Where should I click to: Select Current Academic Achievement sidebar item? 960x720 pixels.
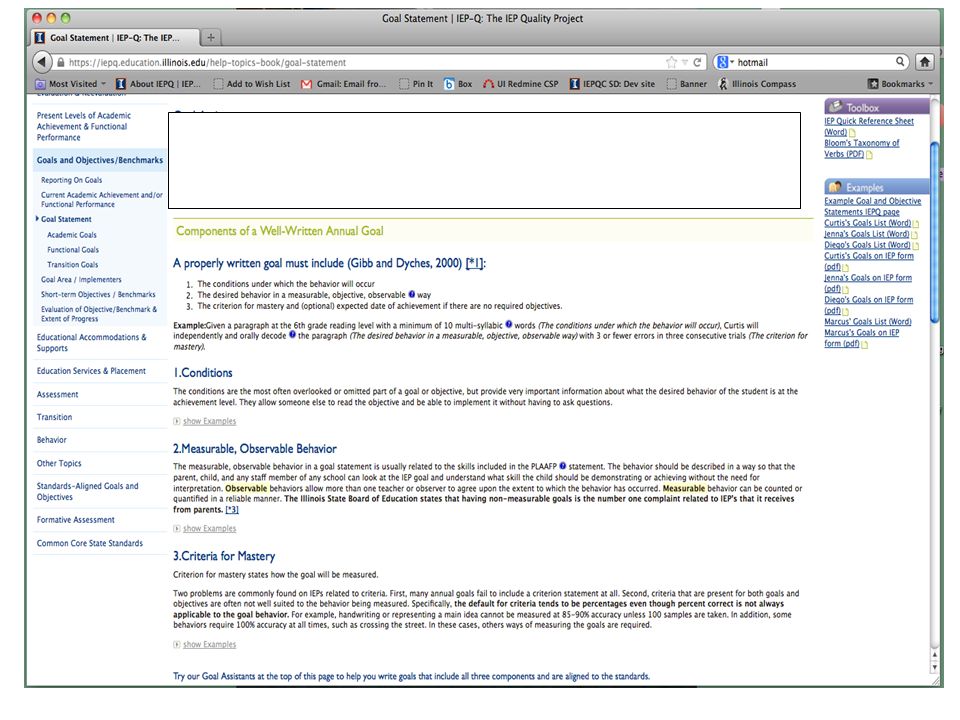[x=102, y=200]
